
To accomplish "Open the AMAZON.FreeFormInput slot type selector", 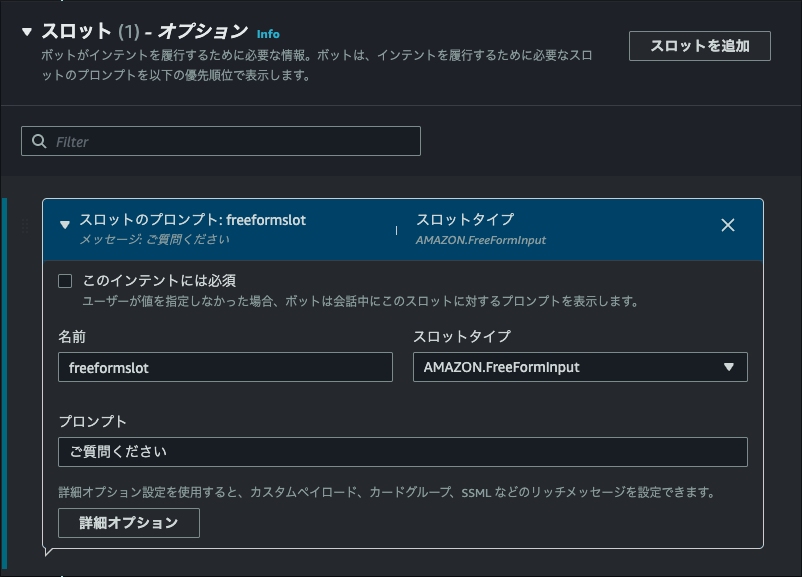I will click(580, 367).
